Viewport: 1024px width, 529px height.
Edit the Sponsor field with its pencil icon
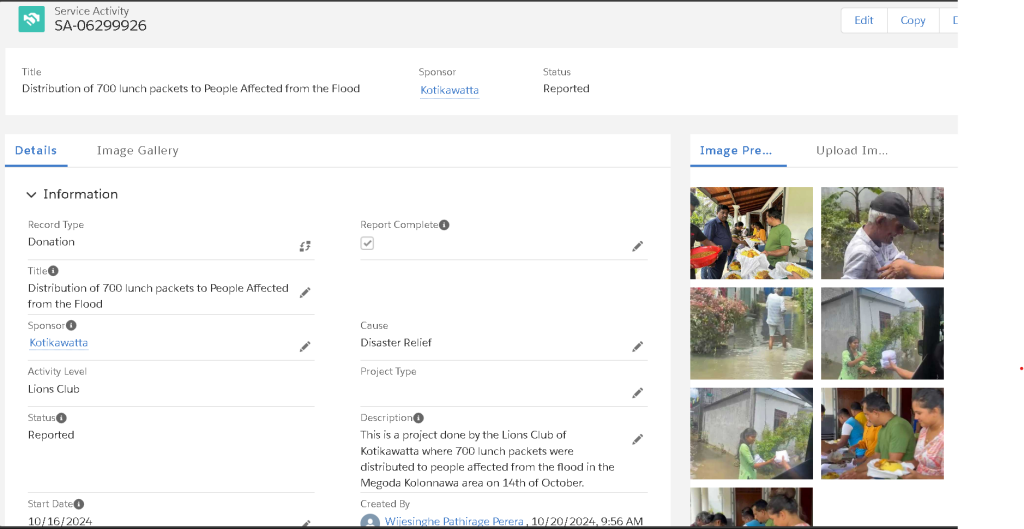pyautogui.click(x=305, y=347)
